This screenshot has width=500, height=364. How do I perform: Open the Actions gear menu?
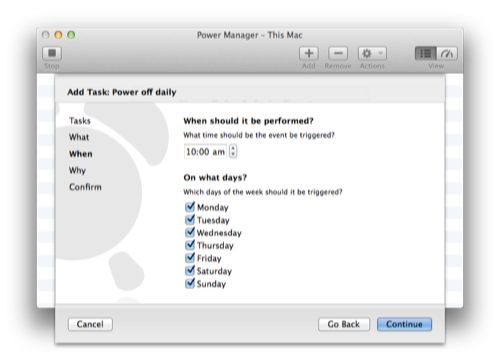tap(372, 53)
